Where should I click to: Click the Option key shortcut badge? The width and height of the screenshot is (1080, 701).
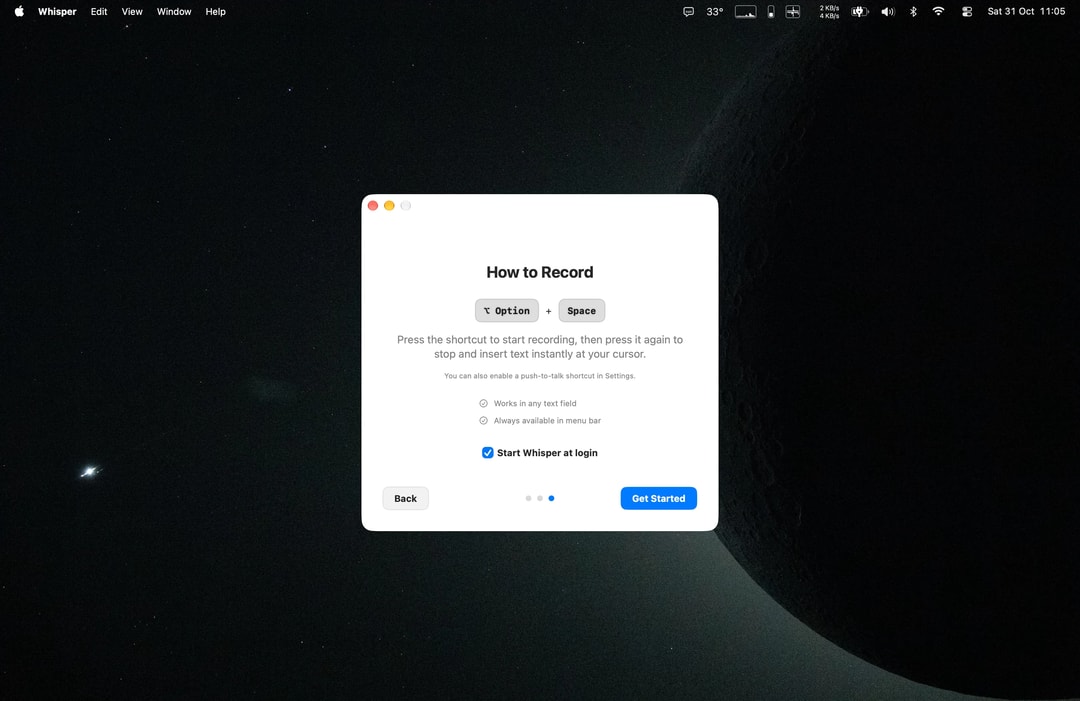(x=507, y=311)
